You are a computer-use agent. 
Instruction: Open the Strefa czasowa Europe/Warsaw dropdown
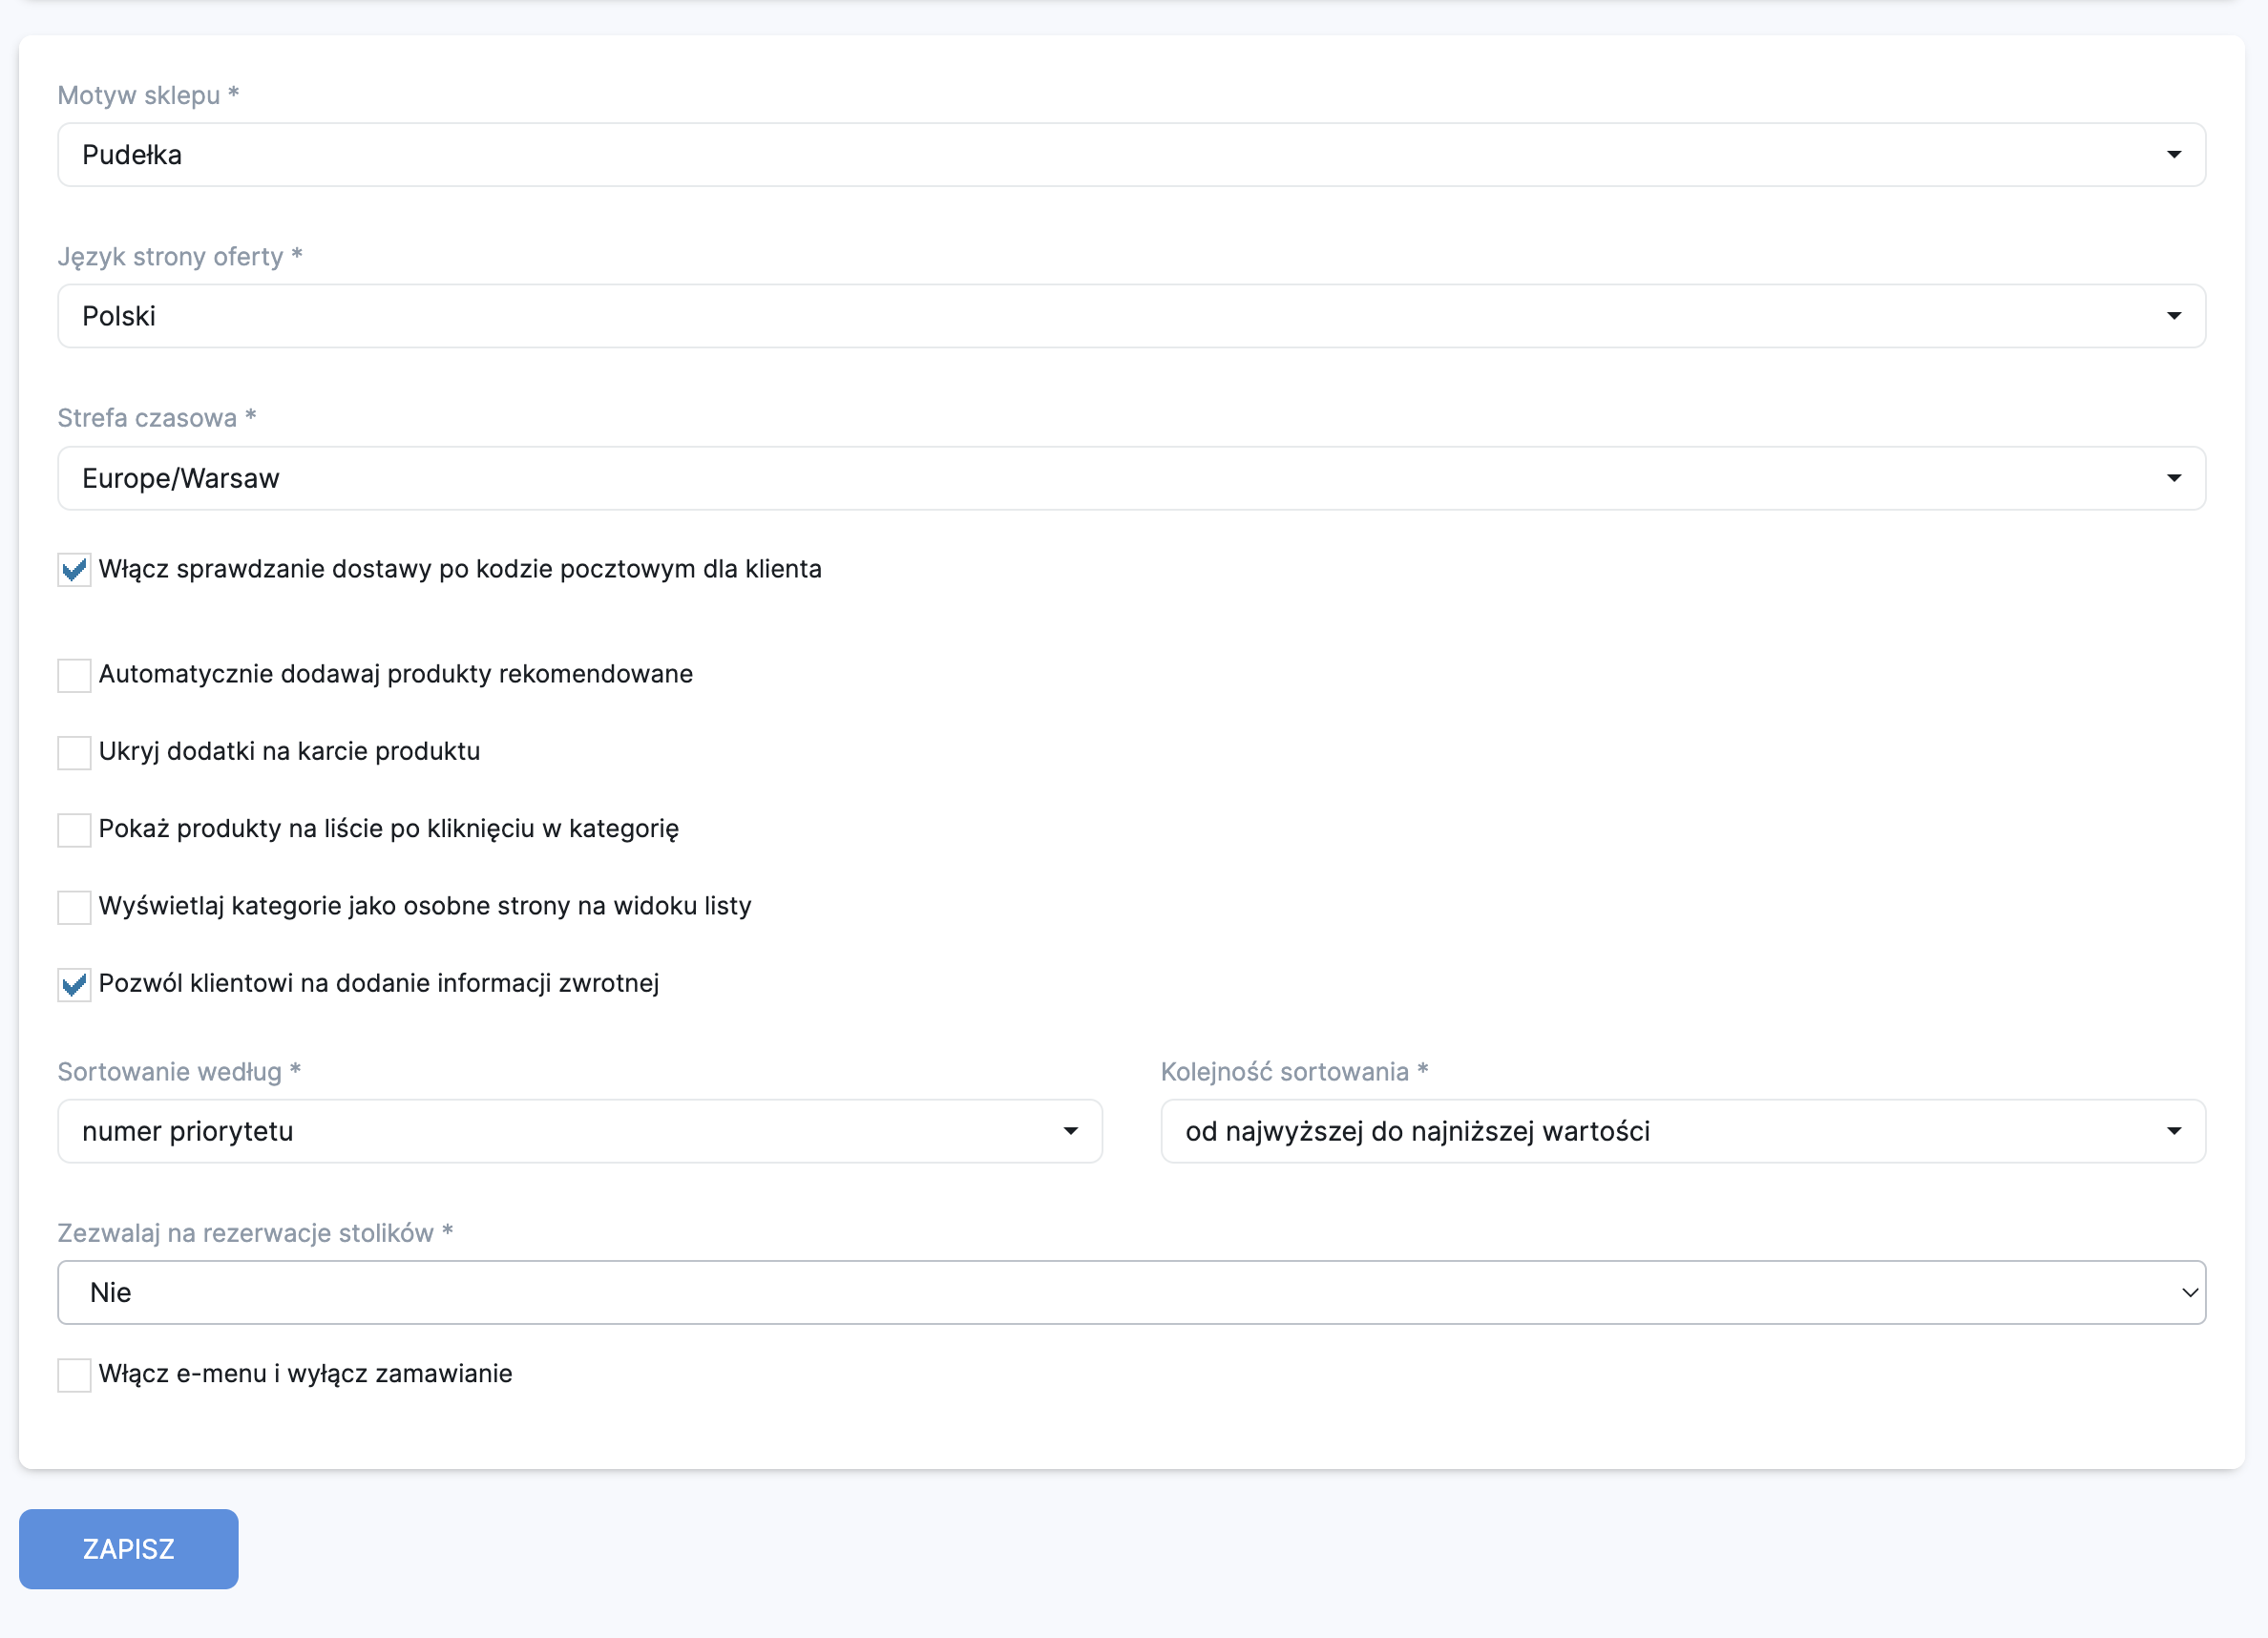(x=1130, y=478)
